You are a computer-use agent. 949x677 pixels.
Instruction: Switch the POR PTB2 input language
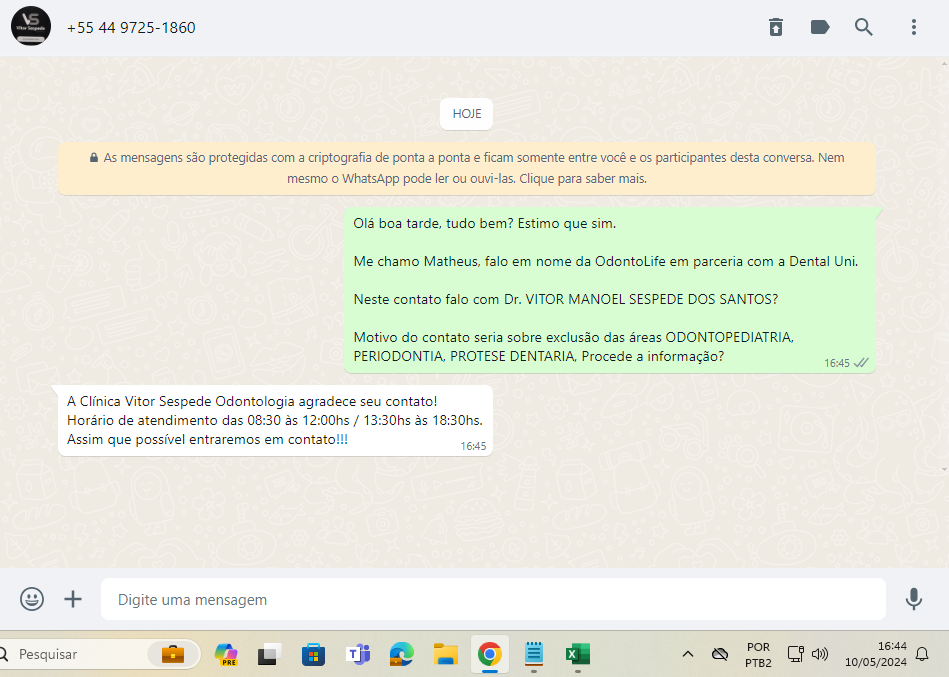point(758,655)
